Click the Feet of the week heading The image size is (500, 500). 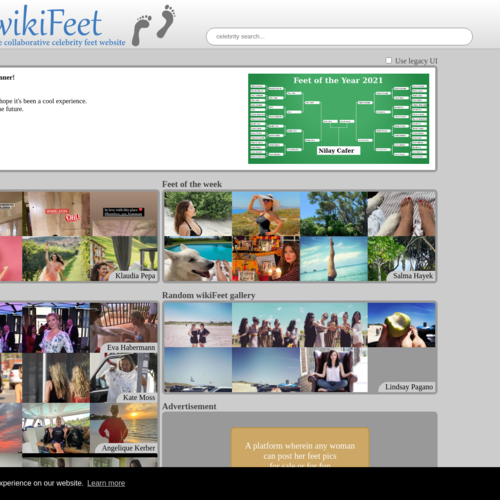pyautogui.click(x=192, y=184)
